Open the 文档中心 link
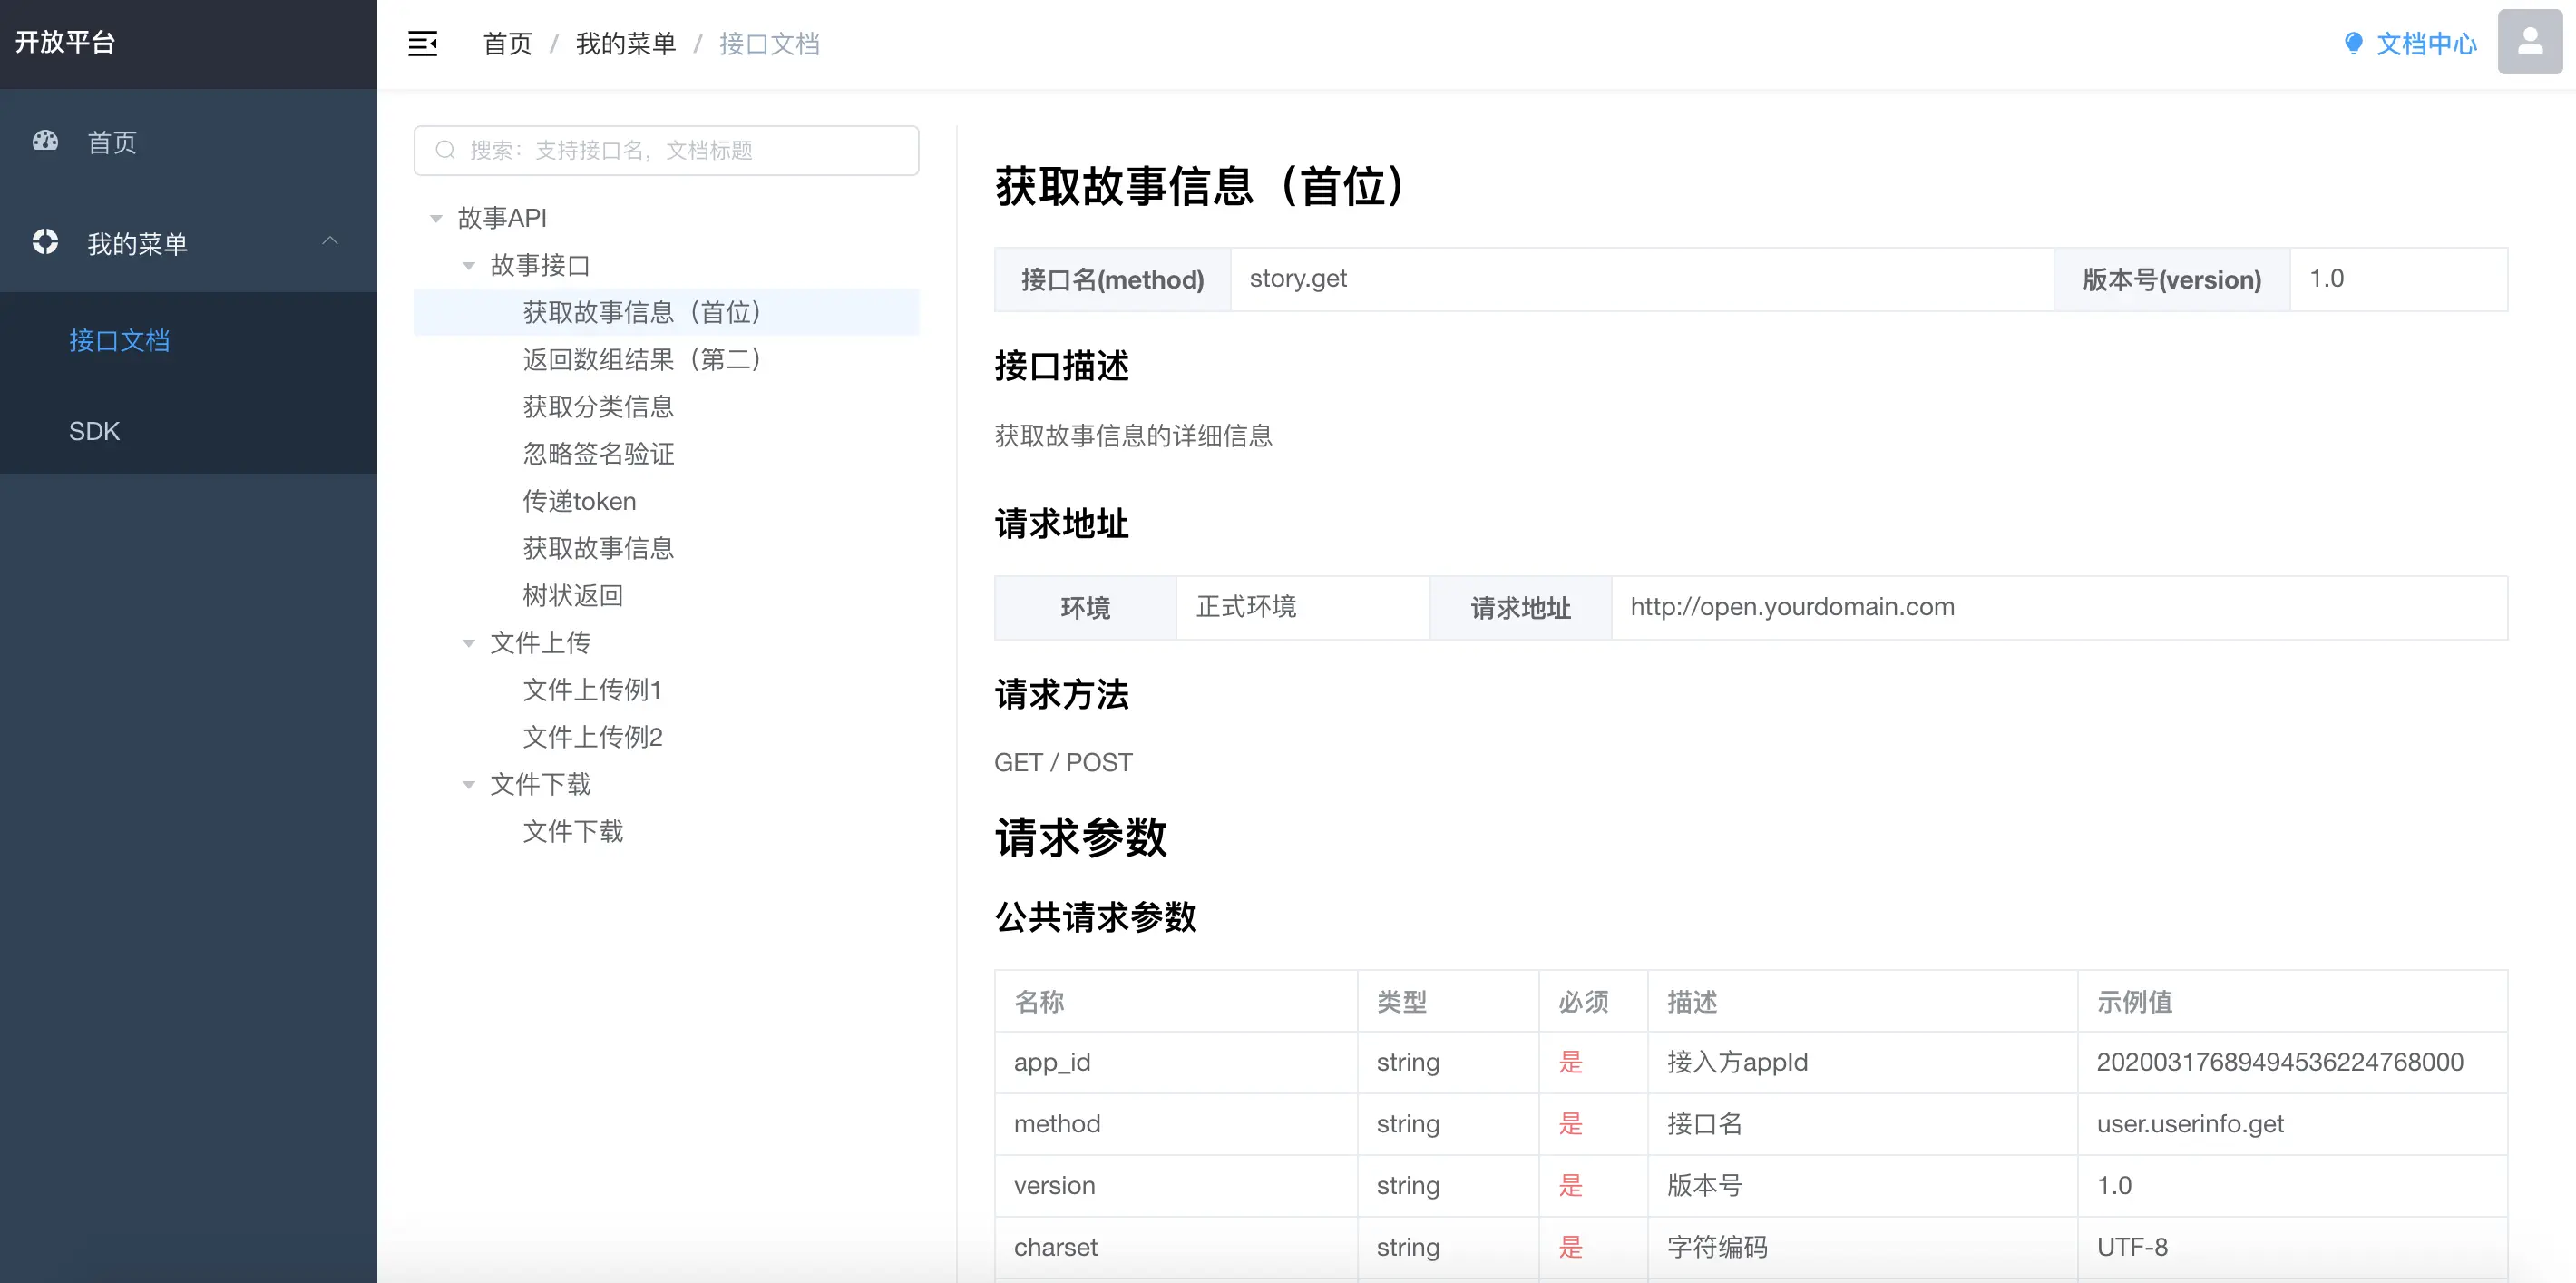This screenshot has height=1283, width=2576. (x=2426, y=44)
